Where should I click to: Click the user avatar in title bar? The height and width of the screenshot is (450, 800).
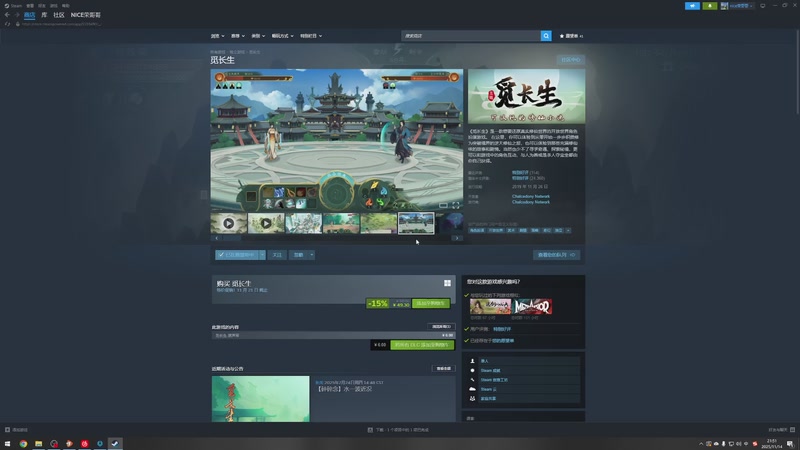(724, 6)
